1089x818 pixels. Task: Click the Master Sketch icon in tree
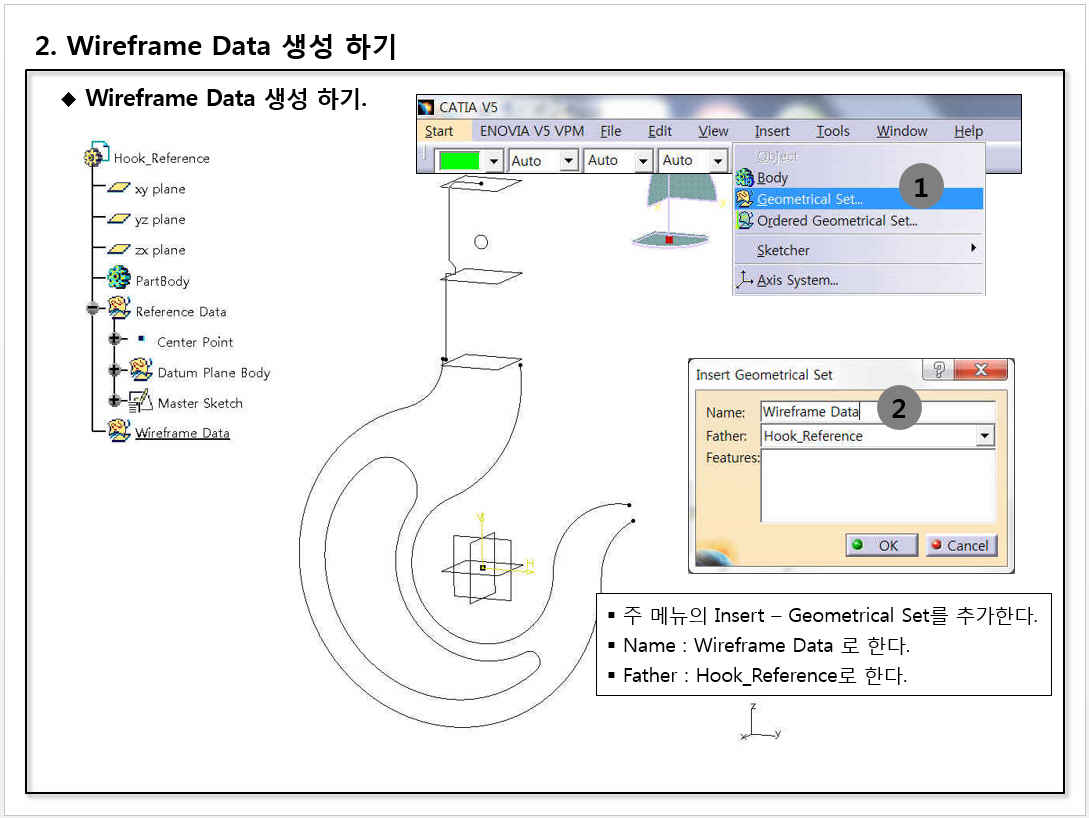[141, 402]
